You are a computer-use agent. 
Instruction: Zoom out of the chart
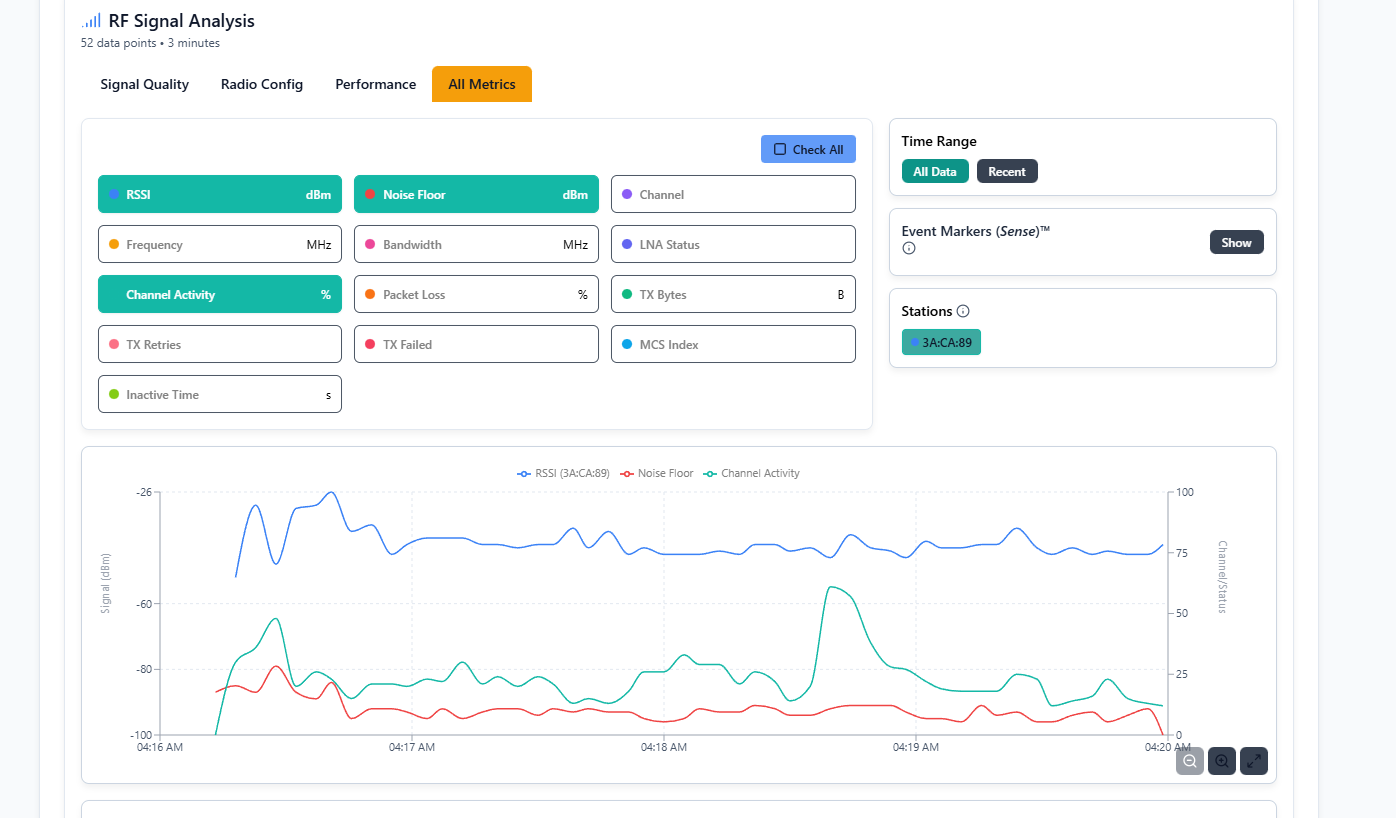point(1190,761)
